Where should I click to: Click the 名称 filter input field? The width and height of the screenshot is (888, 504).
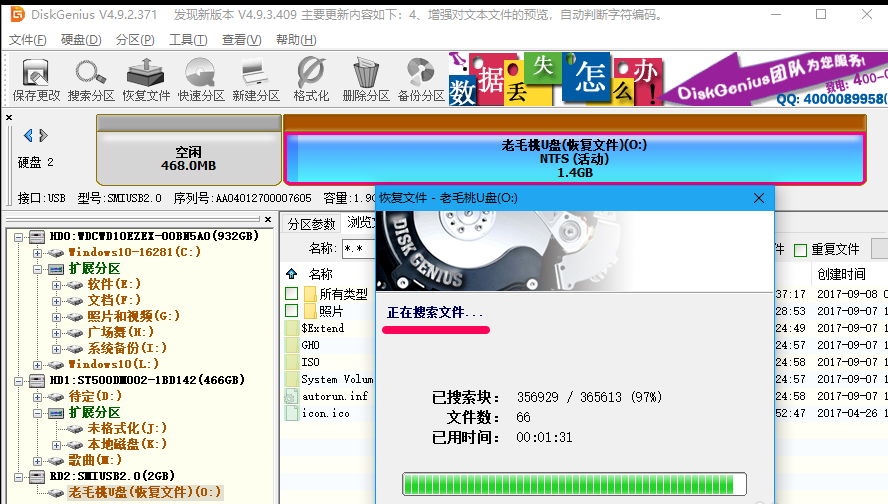(x=359, y=249)
